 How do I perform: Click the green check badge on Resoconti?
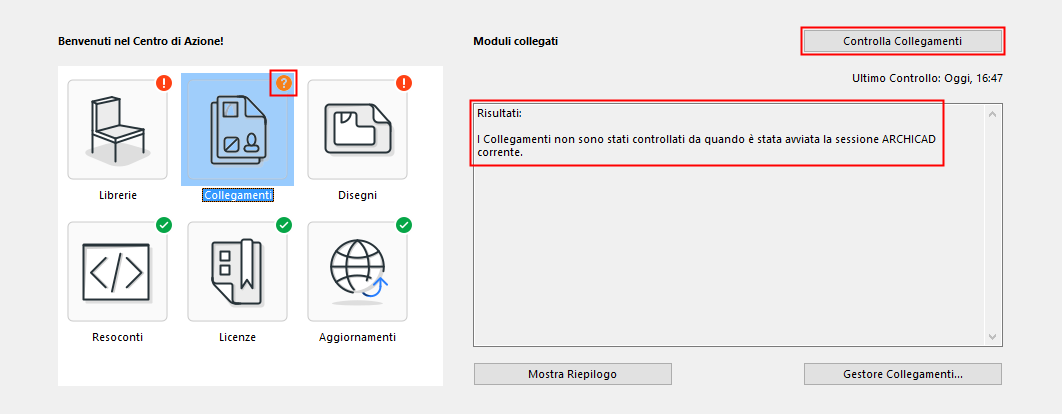pos(164,225)
